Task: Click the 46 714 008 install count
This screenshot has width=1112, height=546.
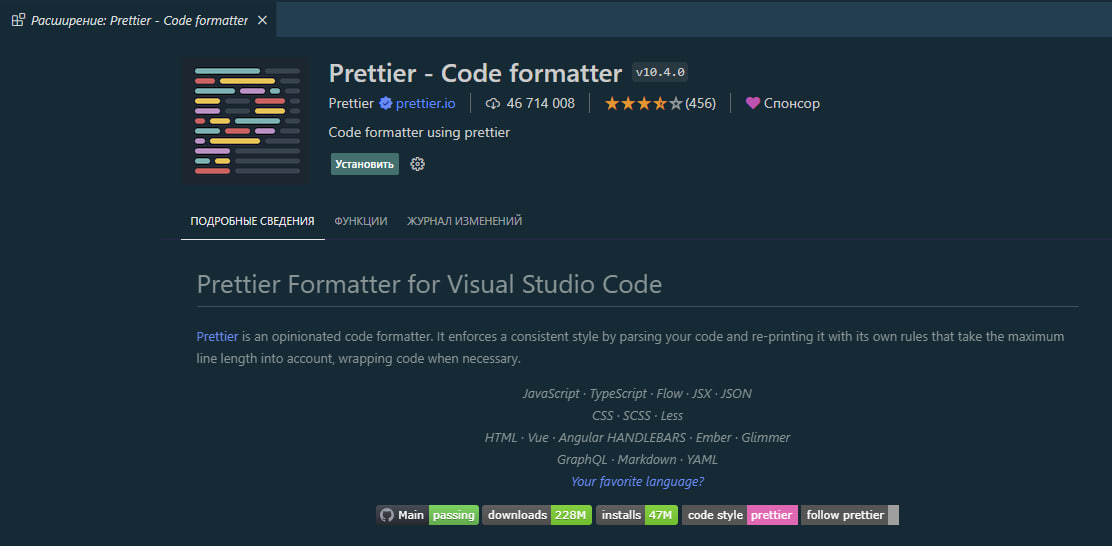Action: click(x=540, y=104)
